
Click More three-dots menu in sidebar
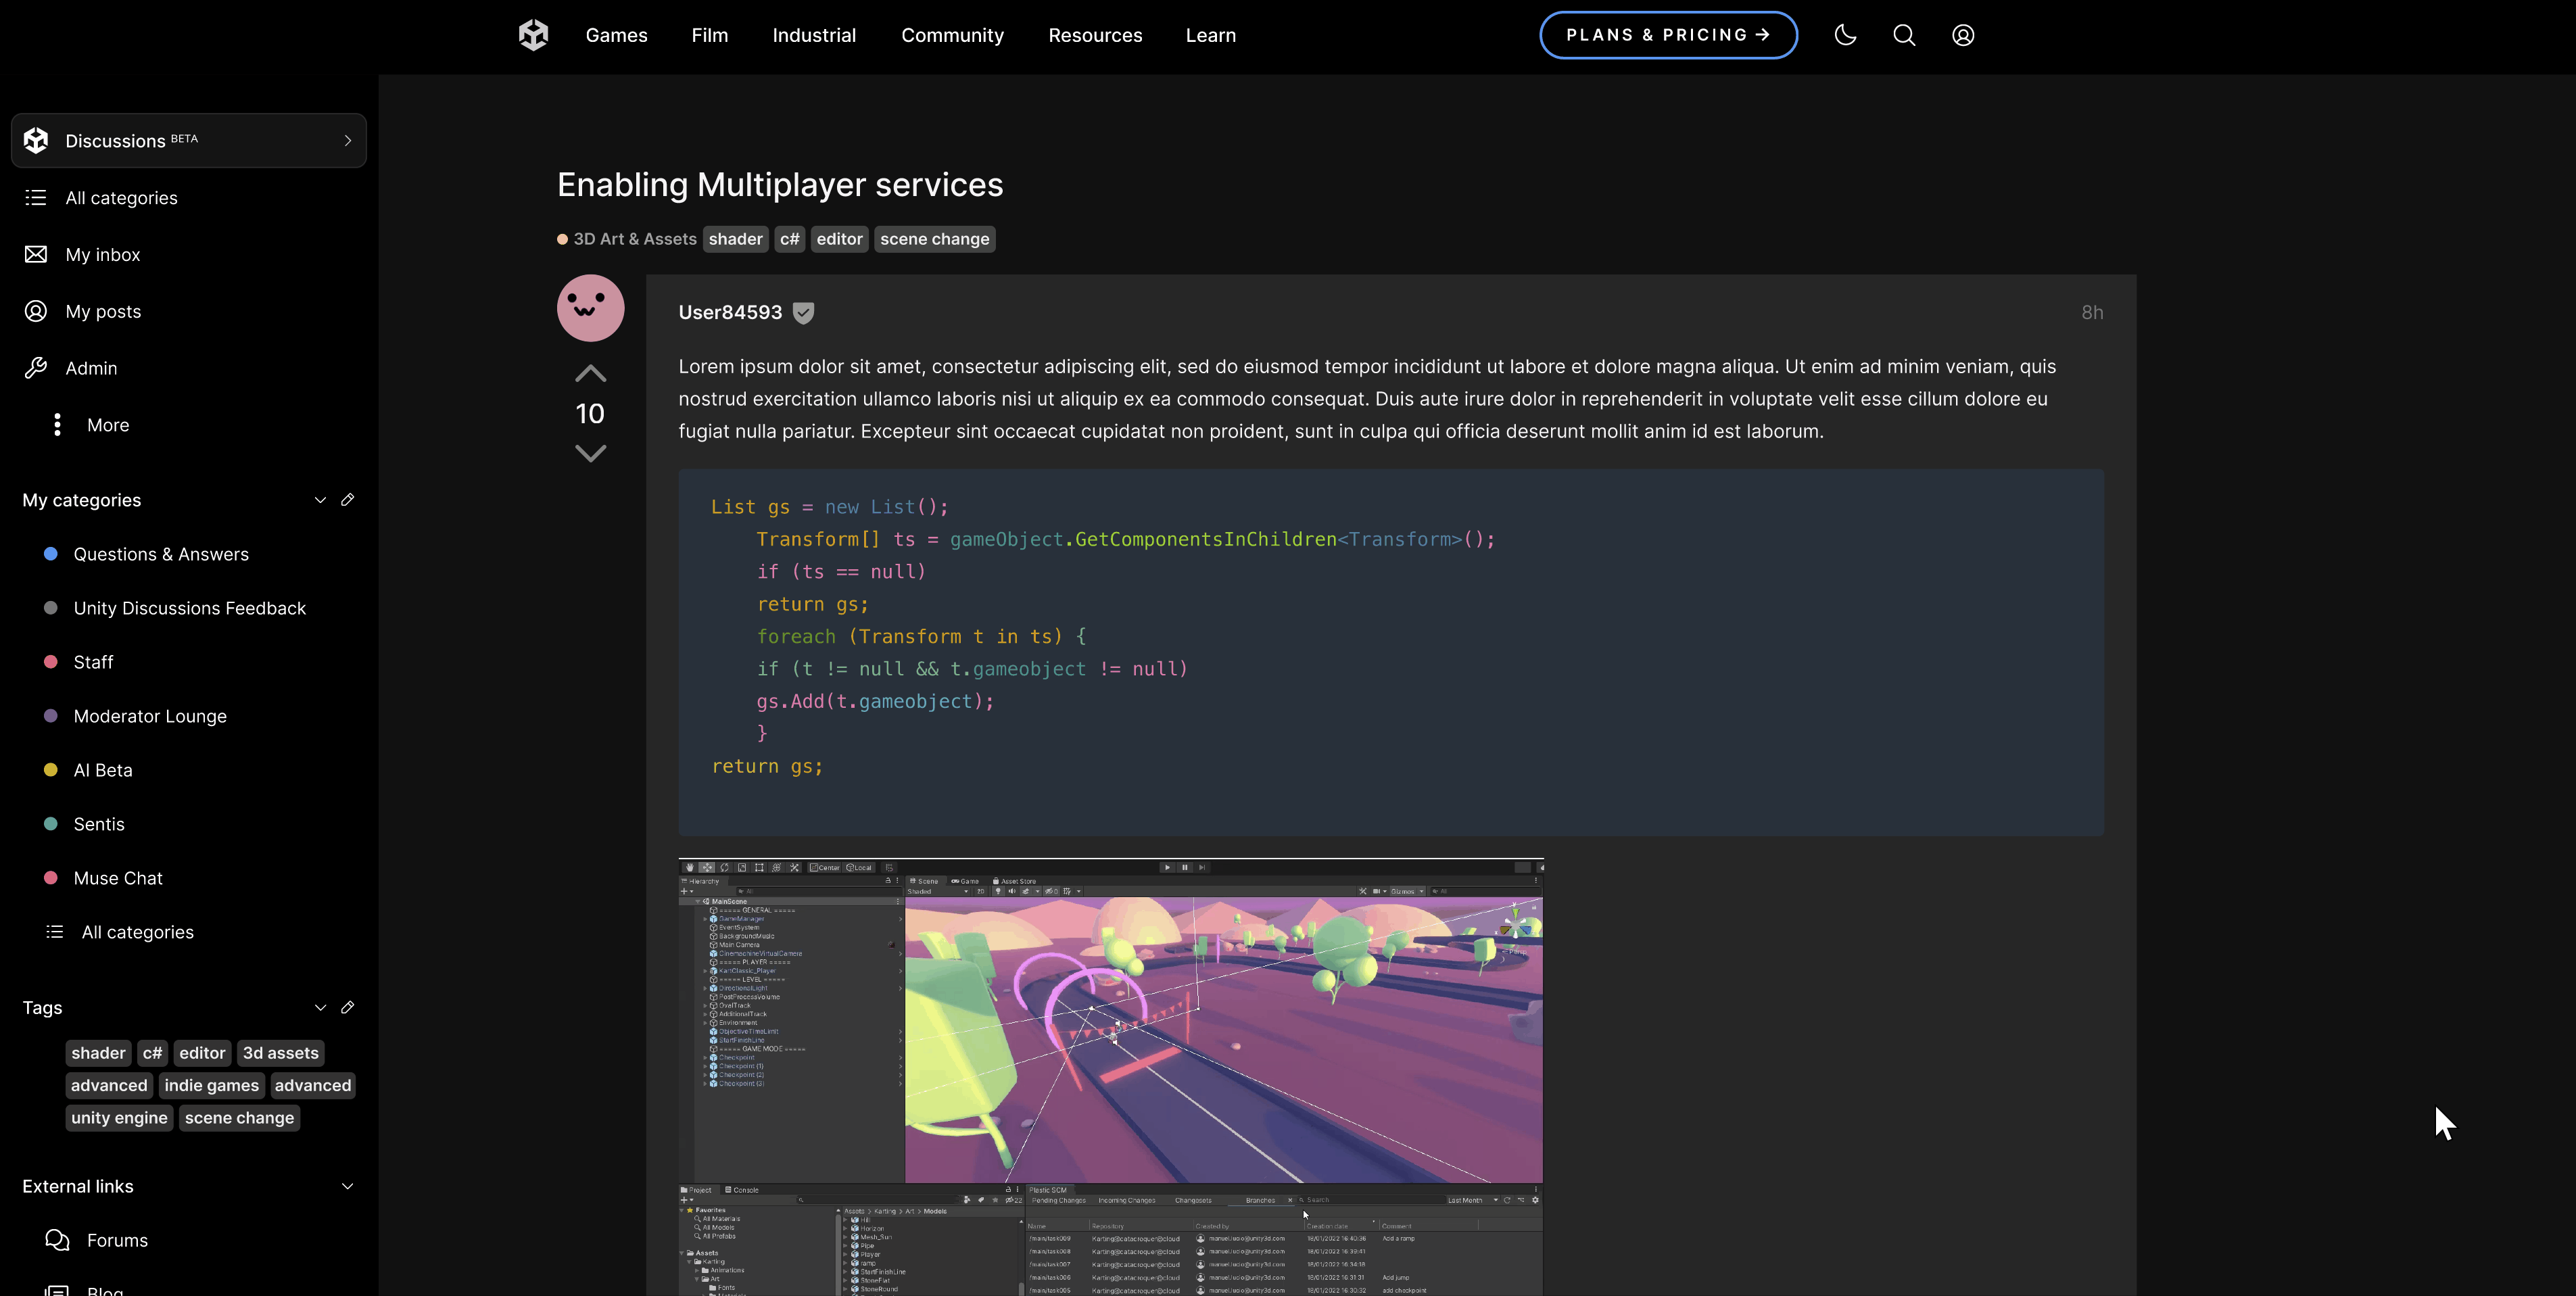click(x=57, y=425)
